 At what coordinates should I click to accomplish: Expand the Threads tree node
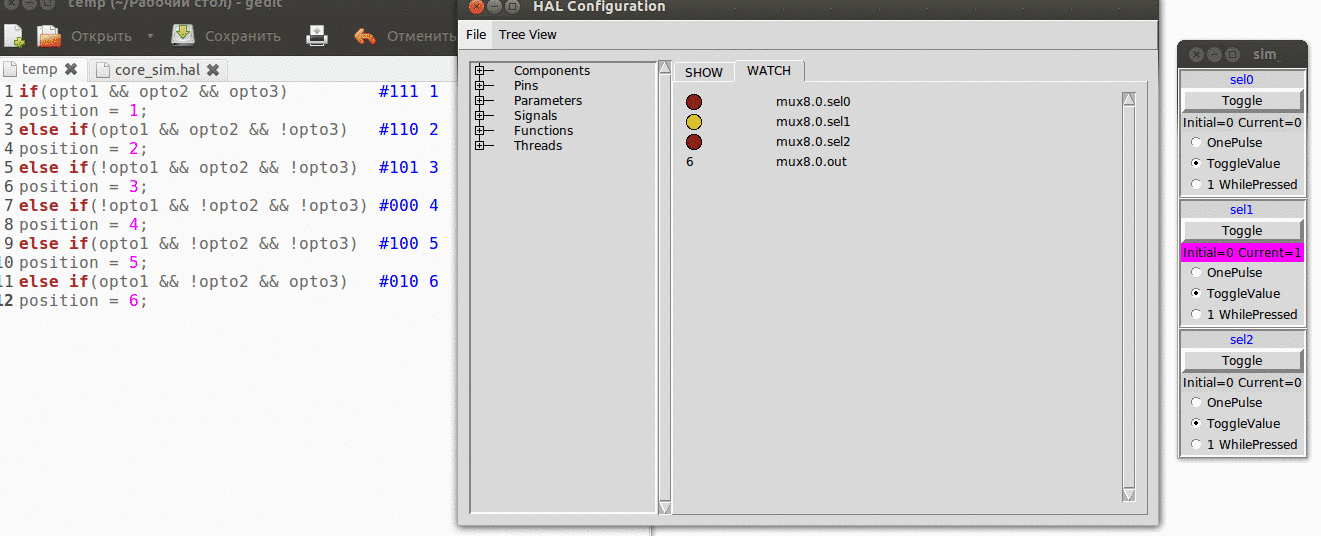coord(480,146)
